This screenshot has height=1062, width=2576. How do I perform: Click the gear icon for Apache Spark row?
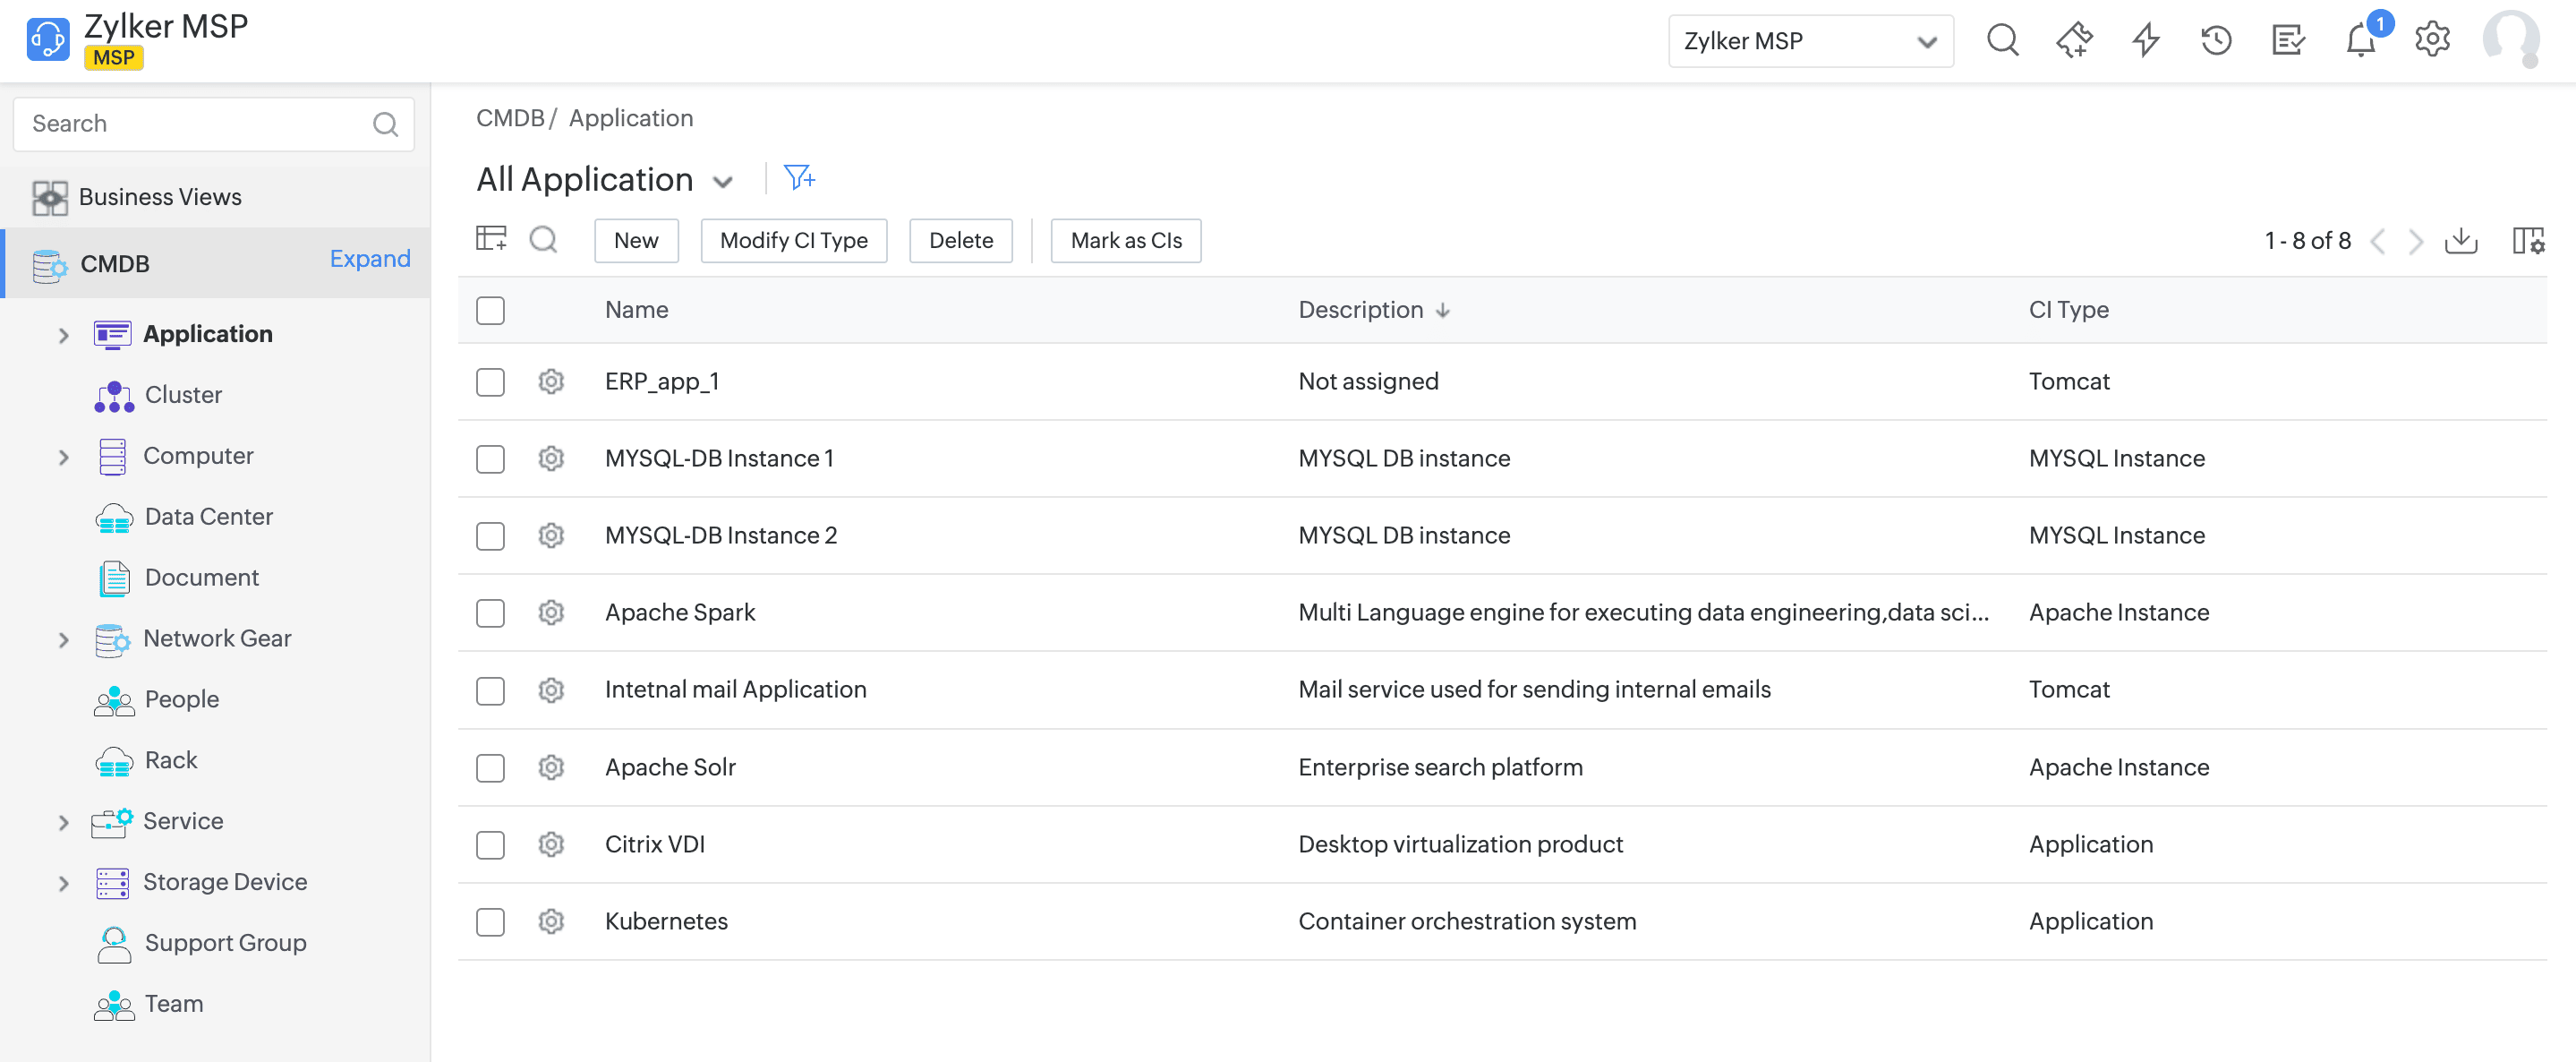pos(551,612)
